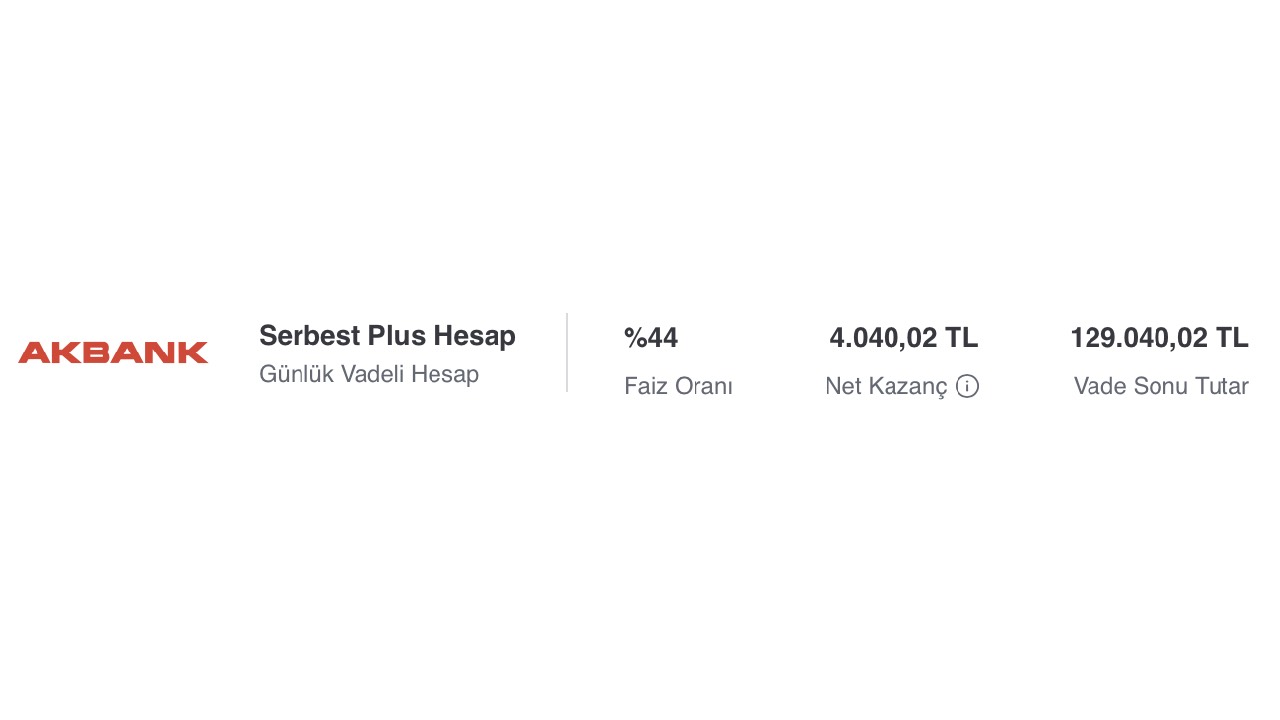This screenshot has width=1280, height=720.
Task: Click the Günlük Vadeli Hesap subtitle
Action: 369,374
